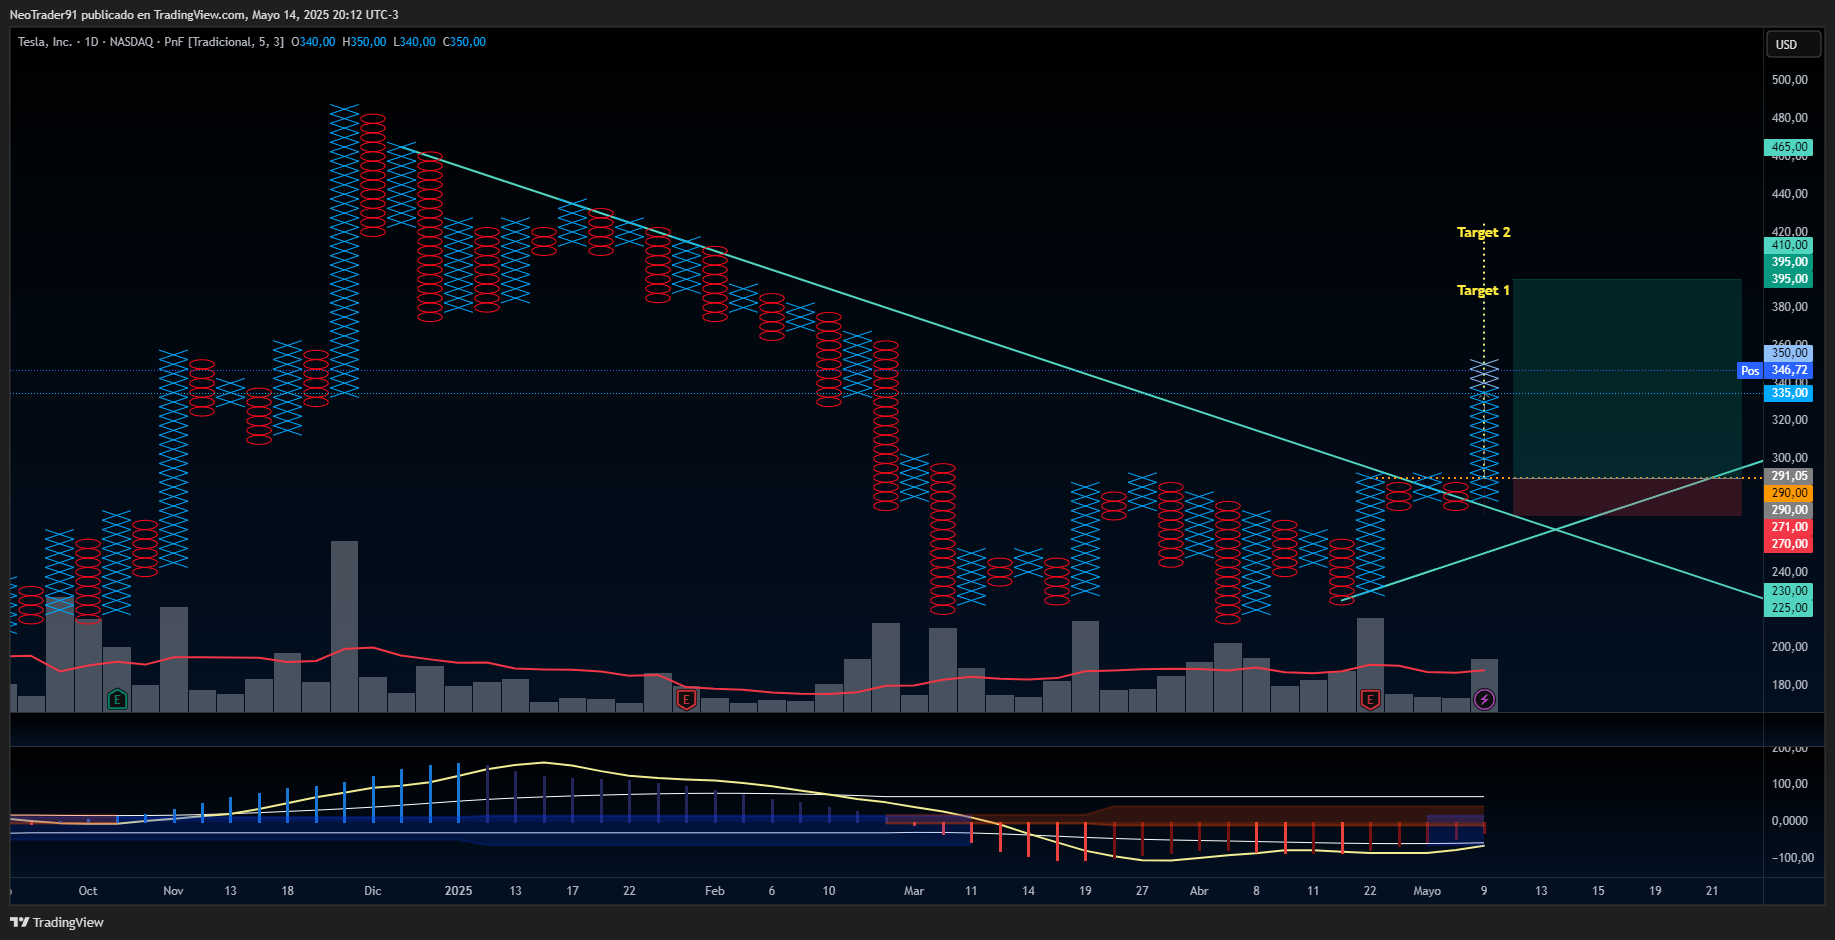Click the green earnings E icon near October
The width and height of the screenshot is (1835, 940).
[x=117, y=699]
